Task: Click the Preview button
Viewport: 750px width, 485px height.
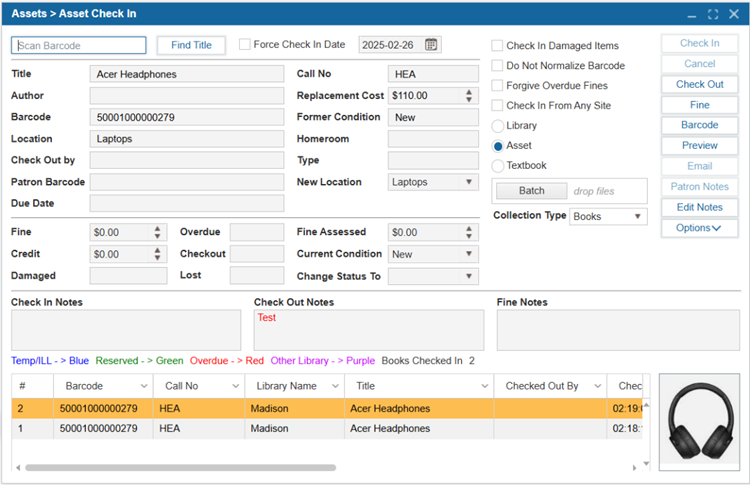Action: coord(699,145)
